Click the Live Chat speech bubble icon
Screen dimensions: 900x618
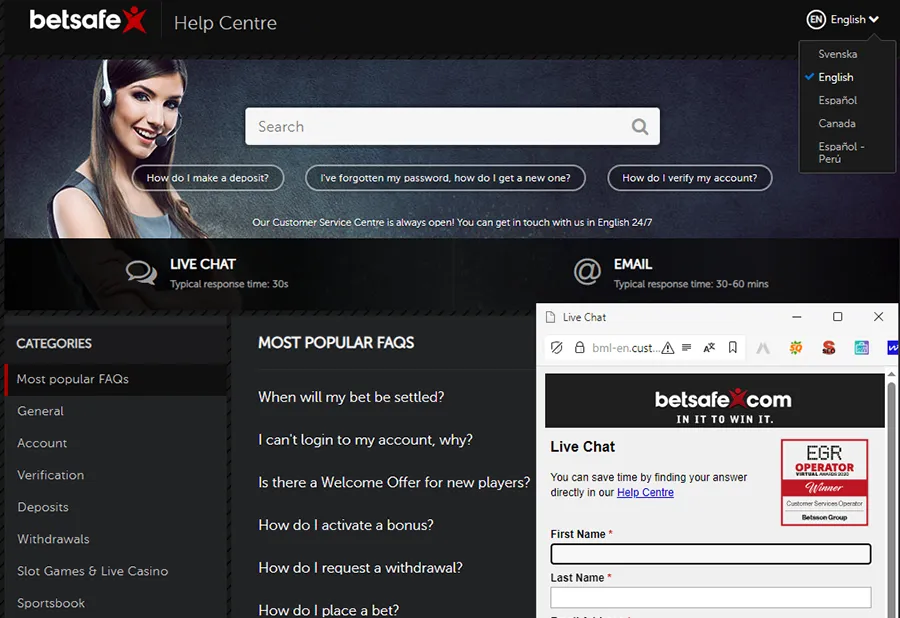(x=141, y=272)
